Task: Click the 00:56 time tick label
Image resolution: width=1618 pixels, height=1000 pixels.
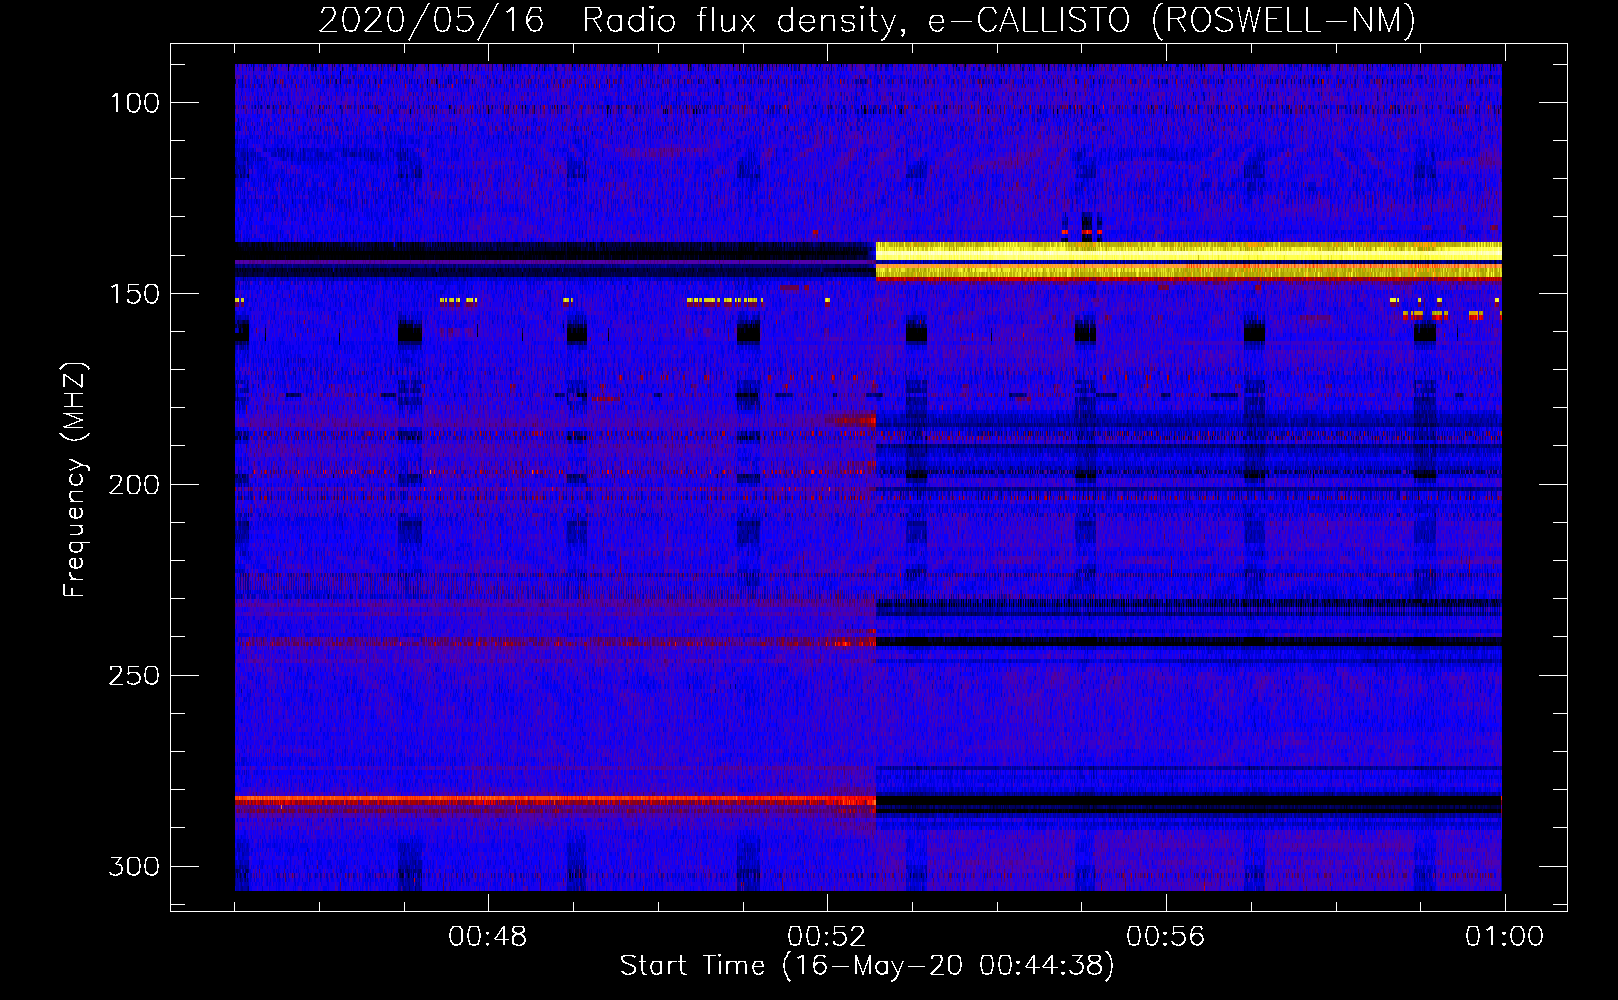Action: tap(1166, 937)
